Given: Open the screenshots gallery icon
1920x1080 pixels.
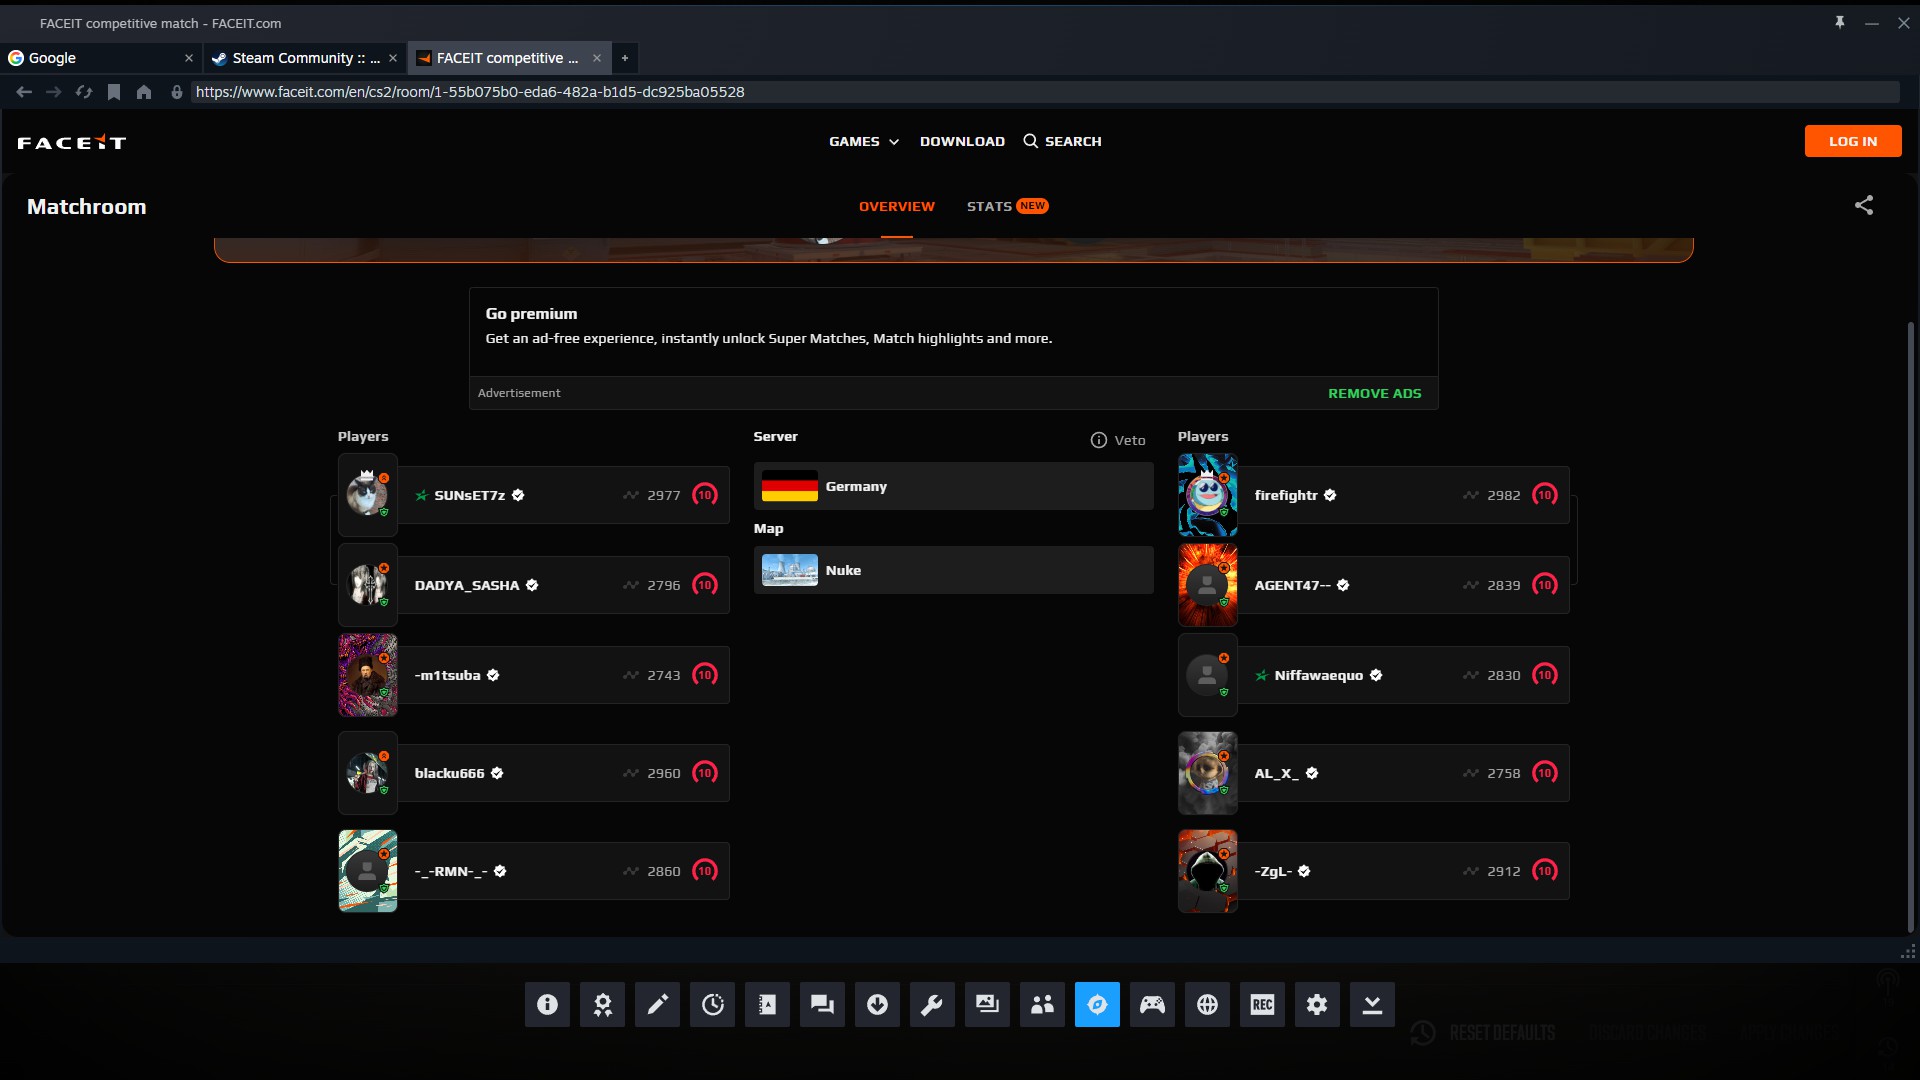Looking at the screenshot, I should [987, 1004].
